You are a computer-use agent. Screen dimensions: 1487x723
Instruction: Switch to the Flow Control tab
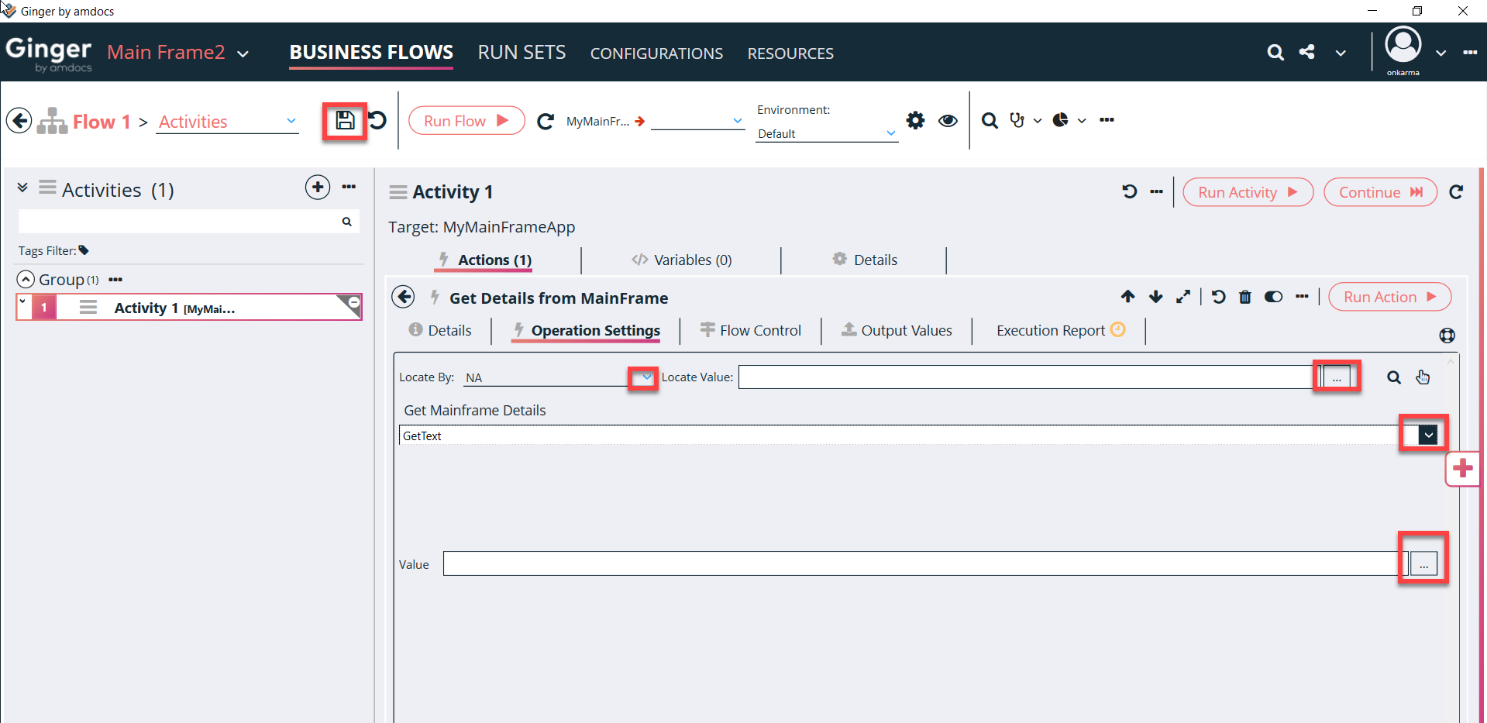tap(750, 330)
